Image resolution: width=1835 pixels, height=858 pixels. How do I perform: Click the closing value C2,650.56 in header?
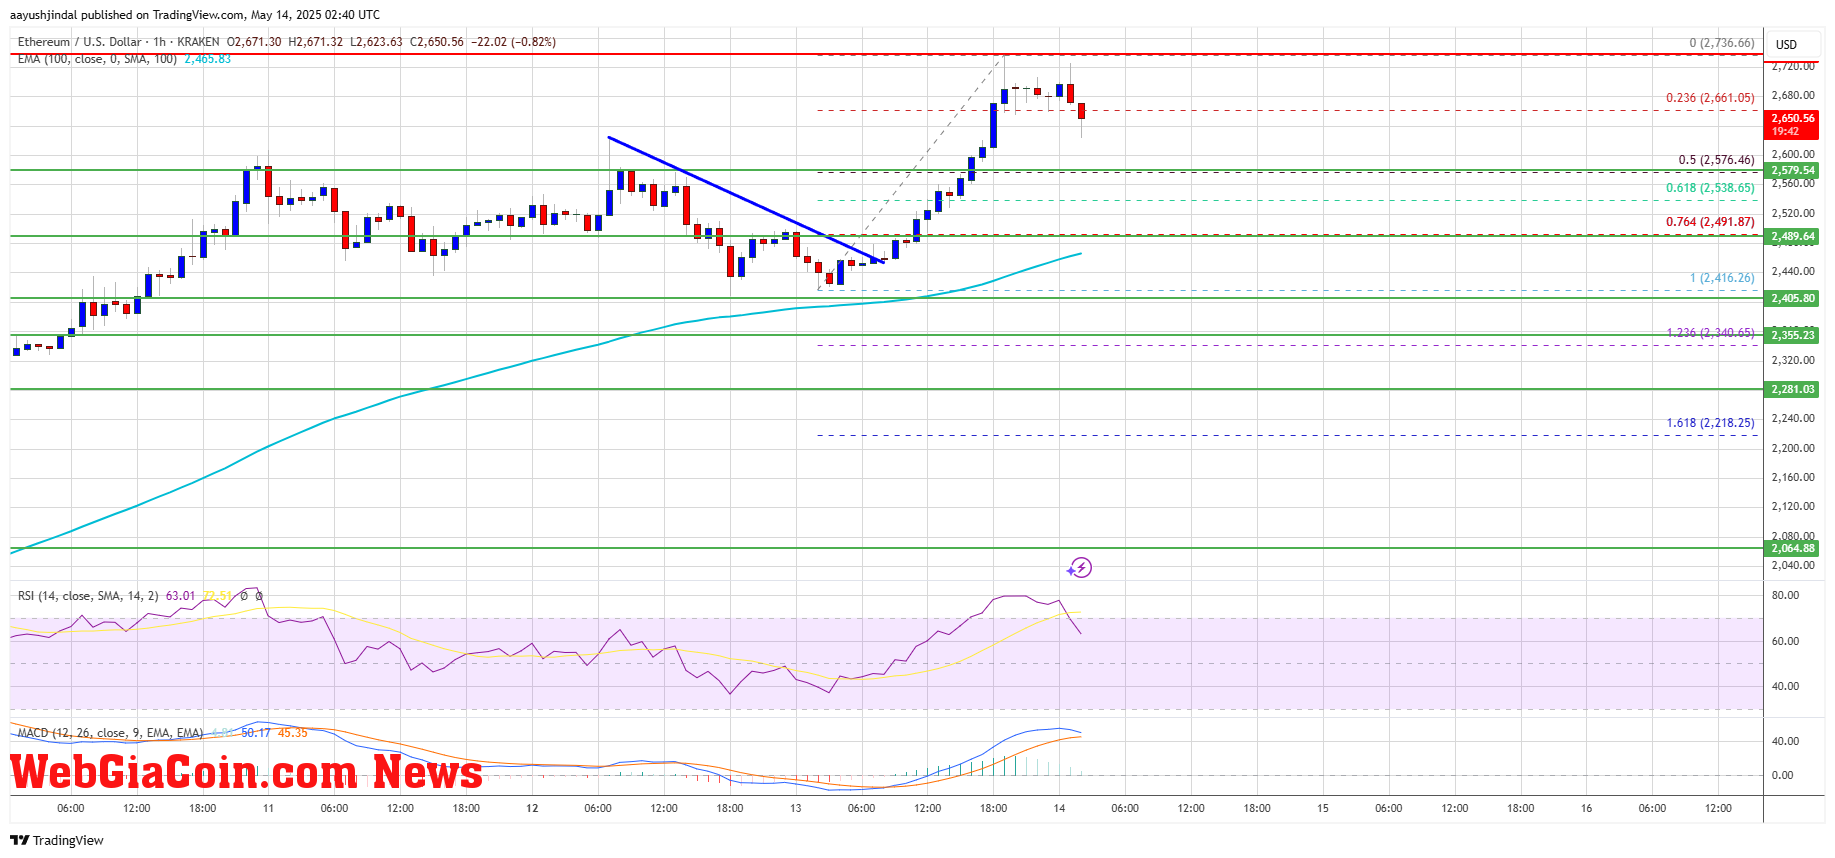tap(437, 42)
